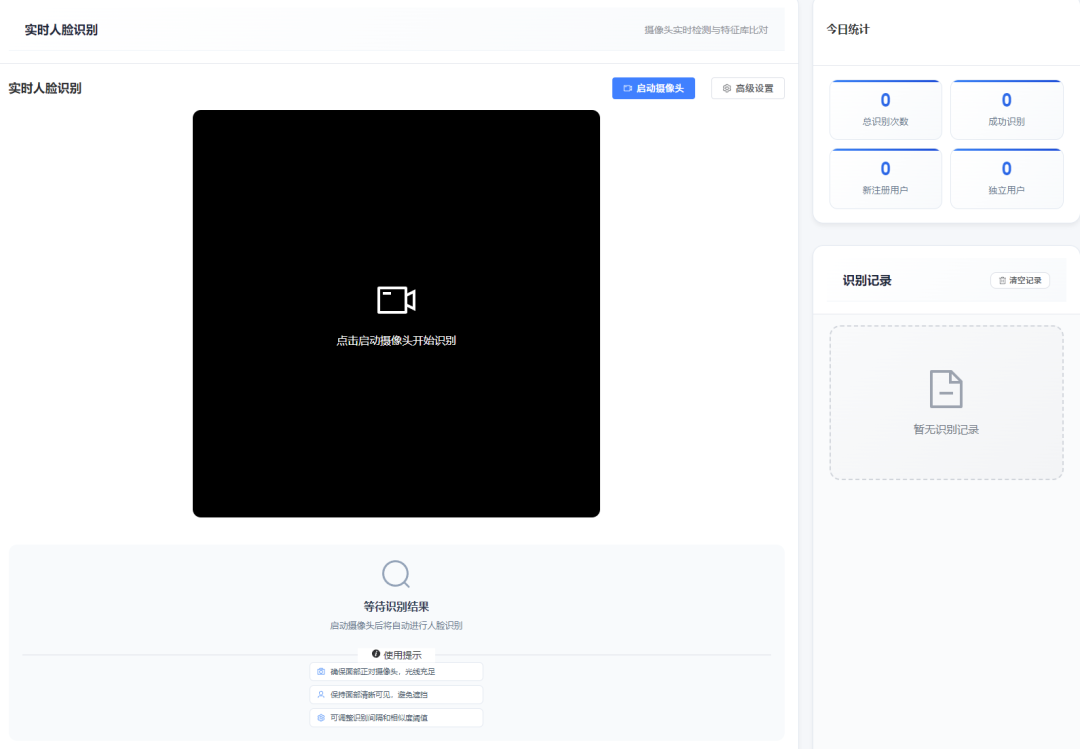This screenshot has height=749, width=1080.
Task: Select the 新注册用户 statistic card
Action: (885, 178)
